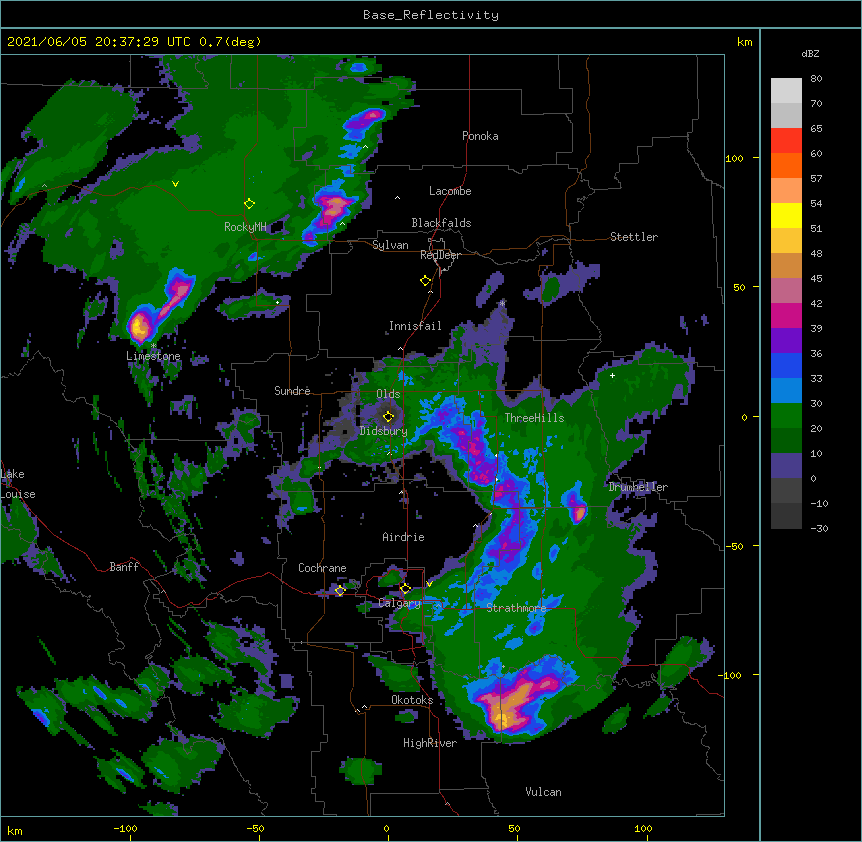Click the yellow 54 dBZ legend color
The width and height of the screenshot is (862, 842).
pos(786,215)
